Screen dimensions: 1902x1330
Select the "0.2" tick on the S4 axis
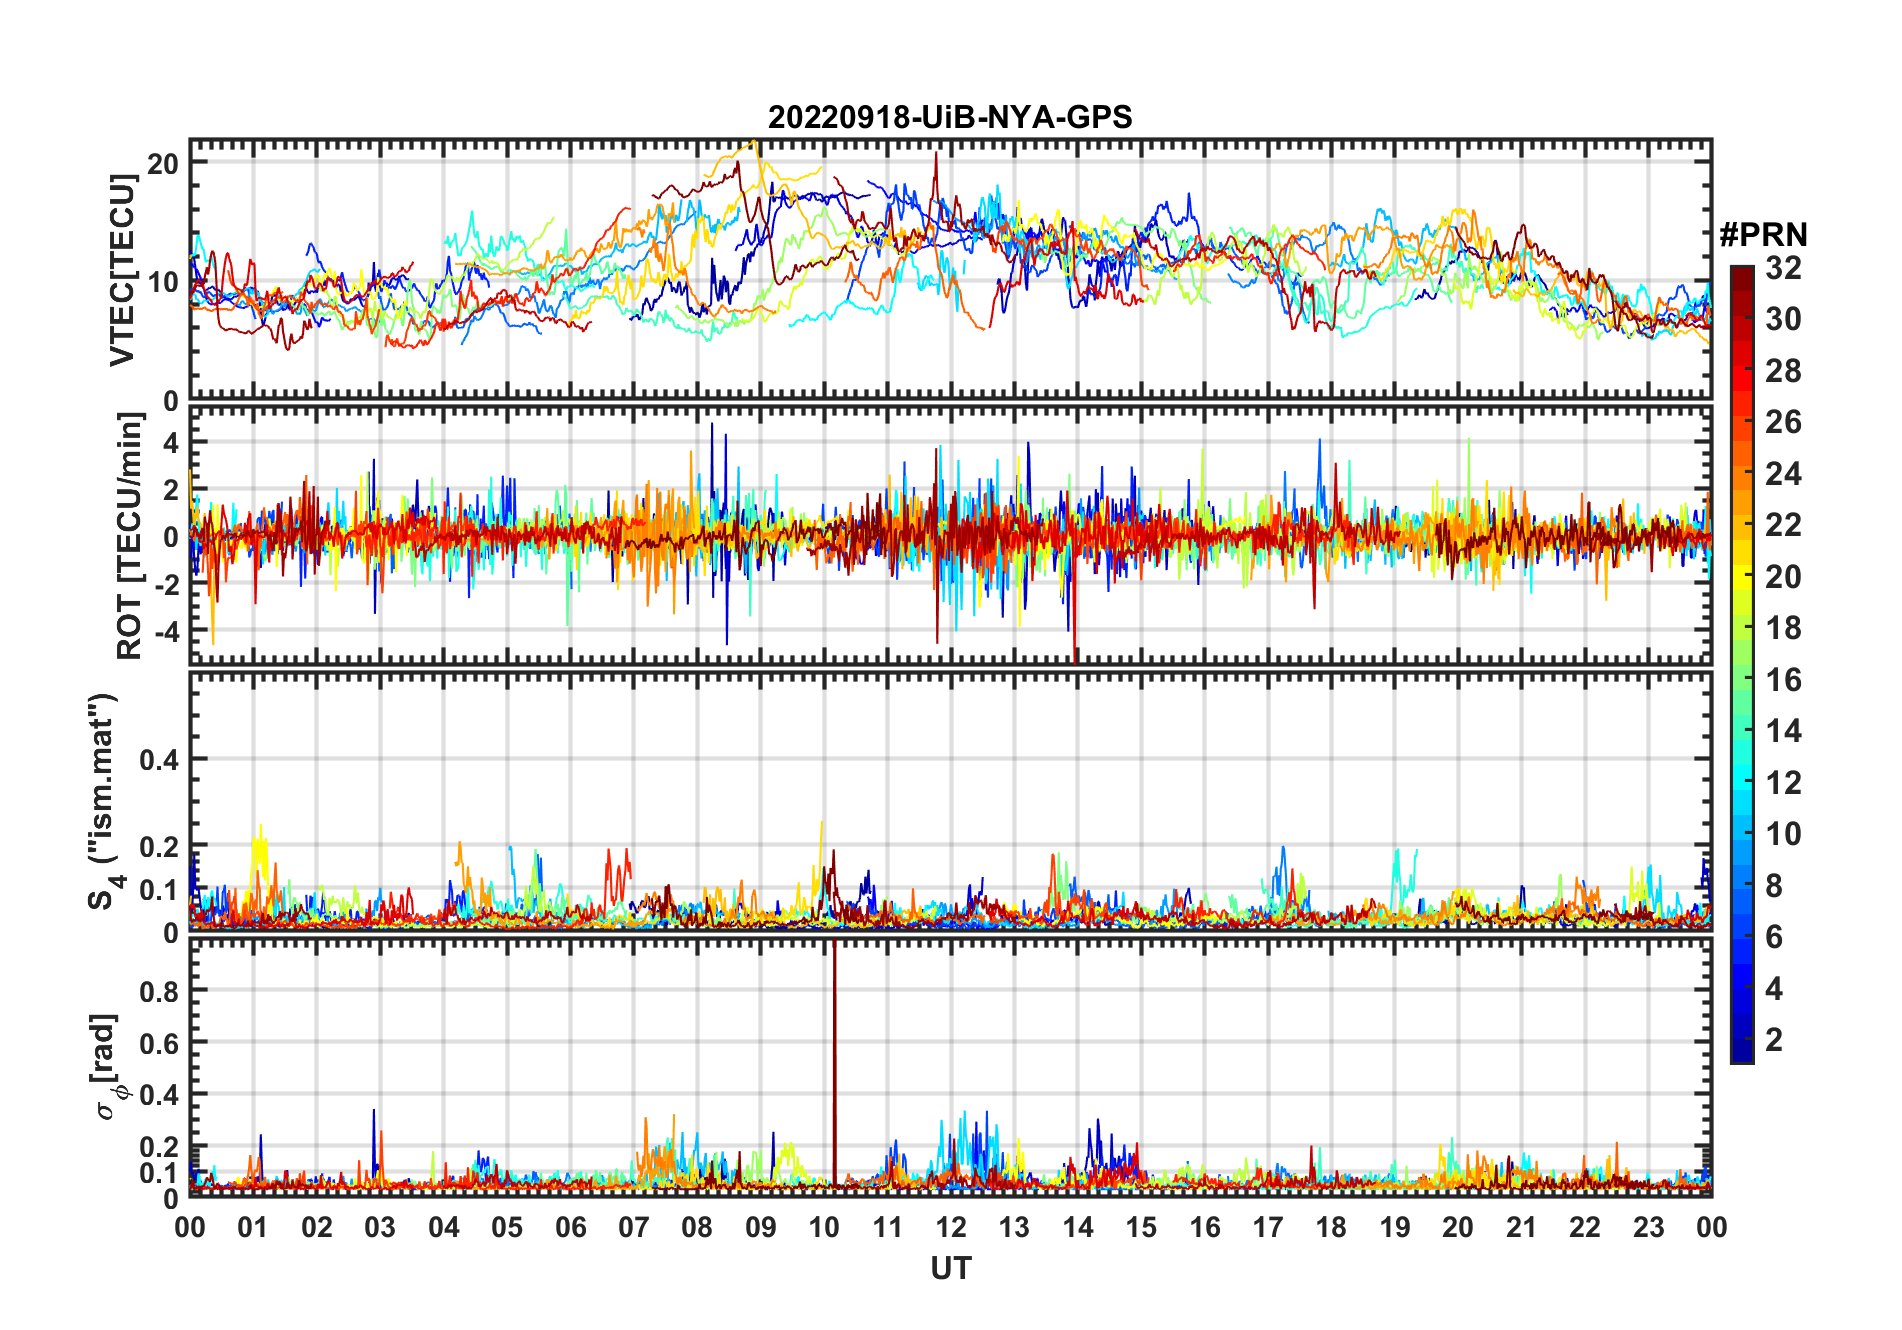[159, 846]
